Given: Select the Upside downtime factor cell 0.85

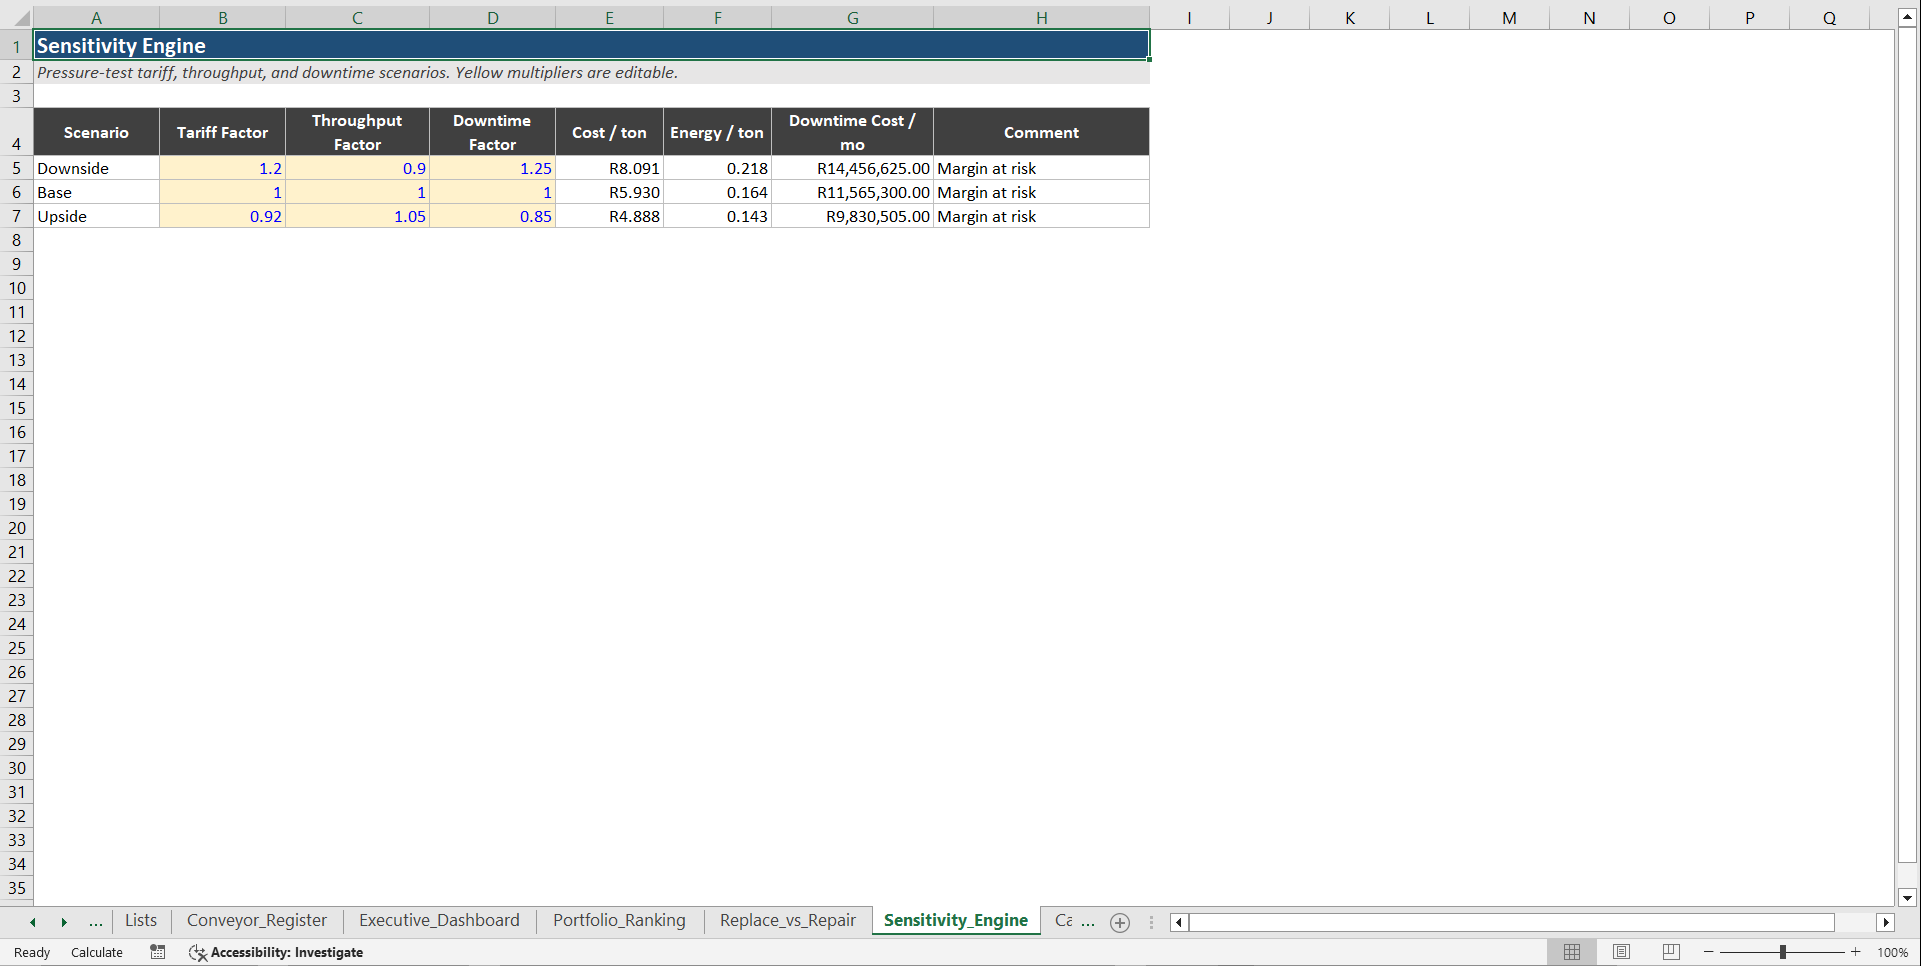Looking at the screenshot, I should [492, 216].
